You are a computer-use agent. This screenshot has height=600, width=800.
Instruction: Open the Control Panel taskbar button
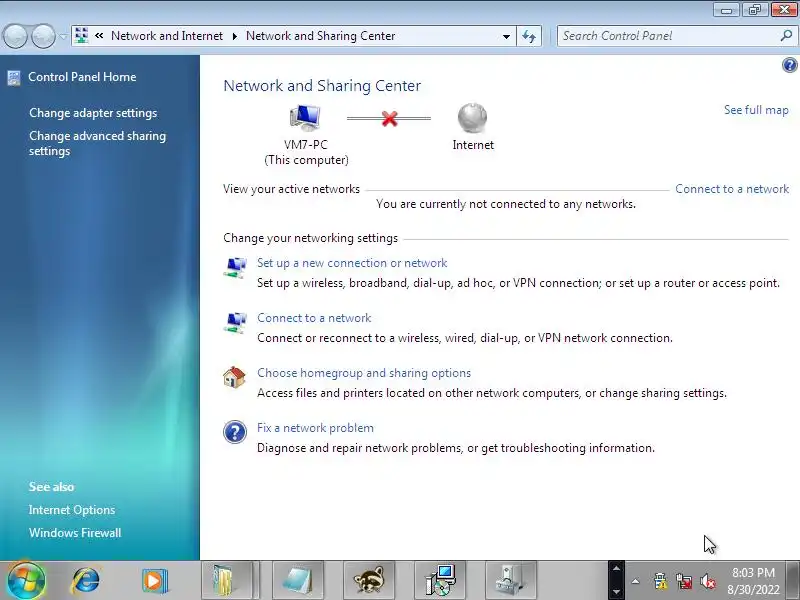click(511, 581)
